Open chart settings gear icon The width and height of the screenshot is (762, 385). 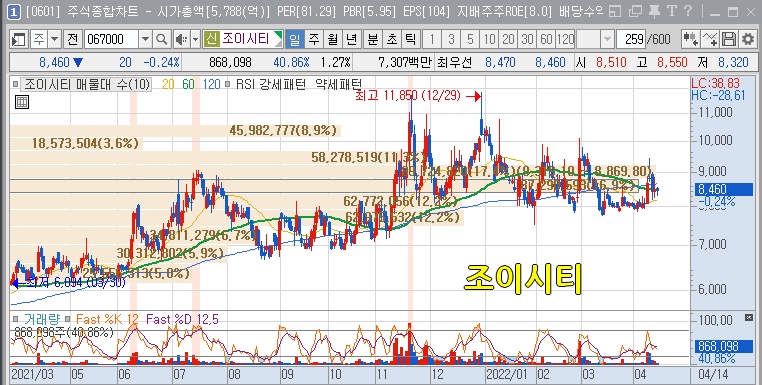pos(747,39)
